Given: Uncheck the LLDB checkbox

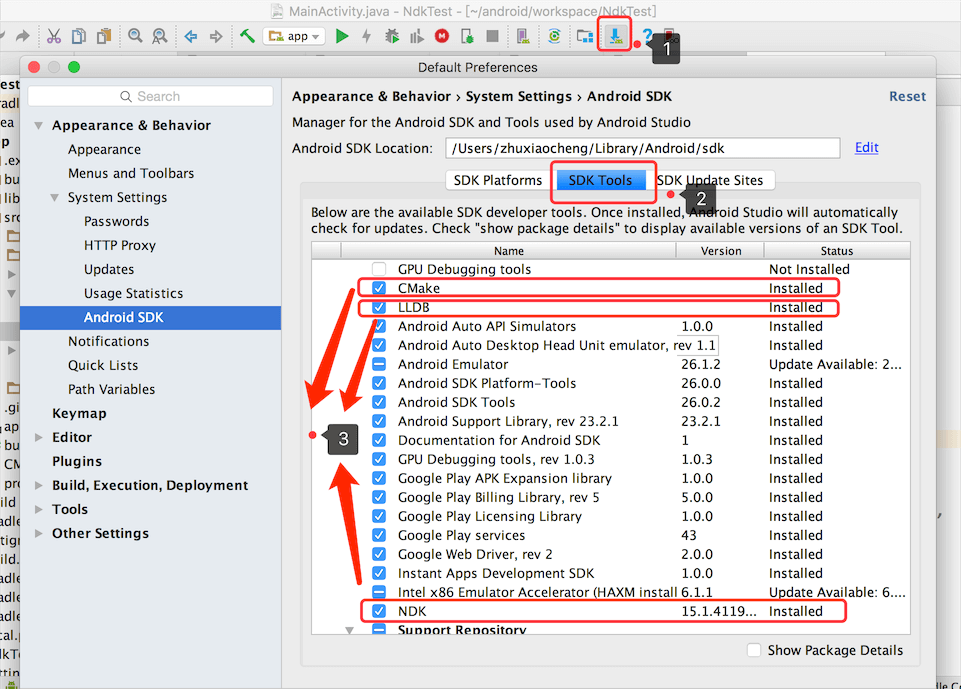Looking at the screenshot, I should coord(379,307).
